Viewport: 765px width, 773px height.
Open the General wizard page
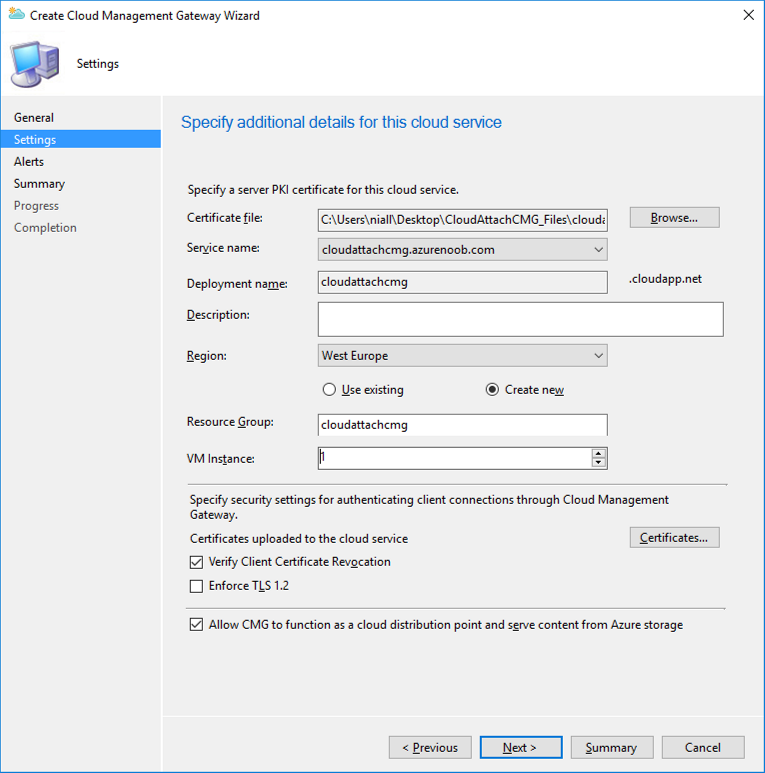tap(34, 117)
